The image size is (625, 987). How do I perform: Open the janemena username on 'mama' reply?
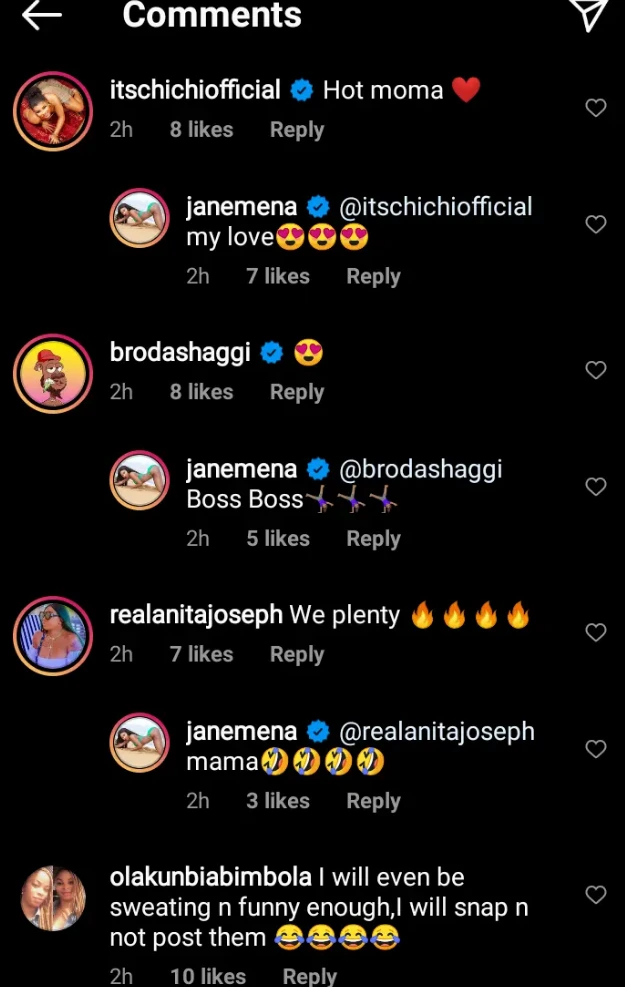pos(241,731)
